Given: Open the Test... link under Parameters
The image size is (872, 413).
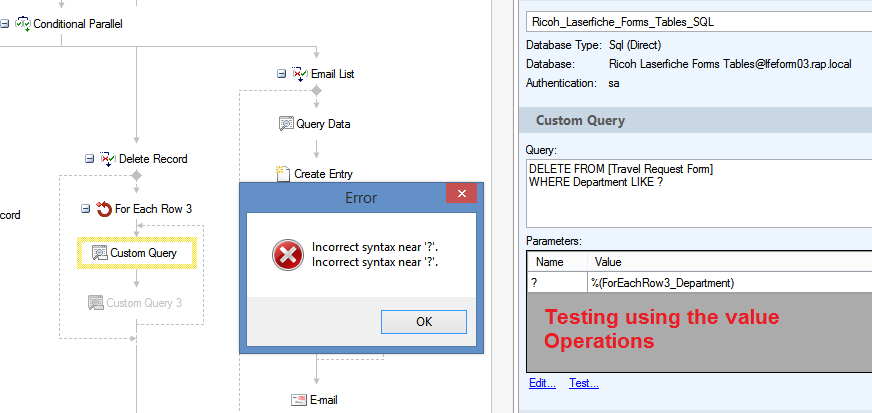Looking at the screenshot, I should (x=584, y=383).
